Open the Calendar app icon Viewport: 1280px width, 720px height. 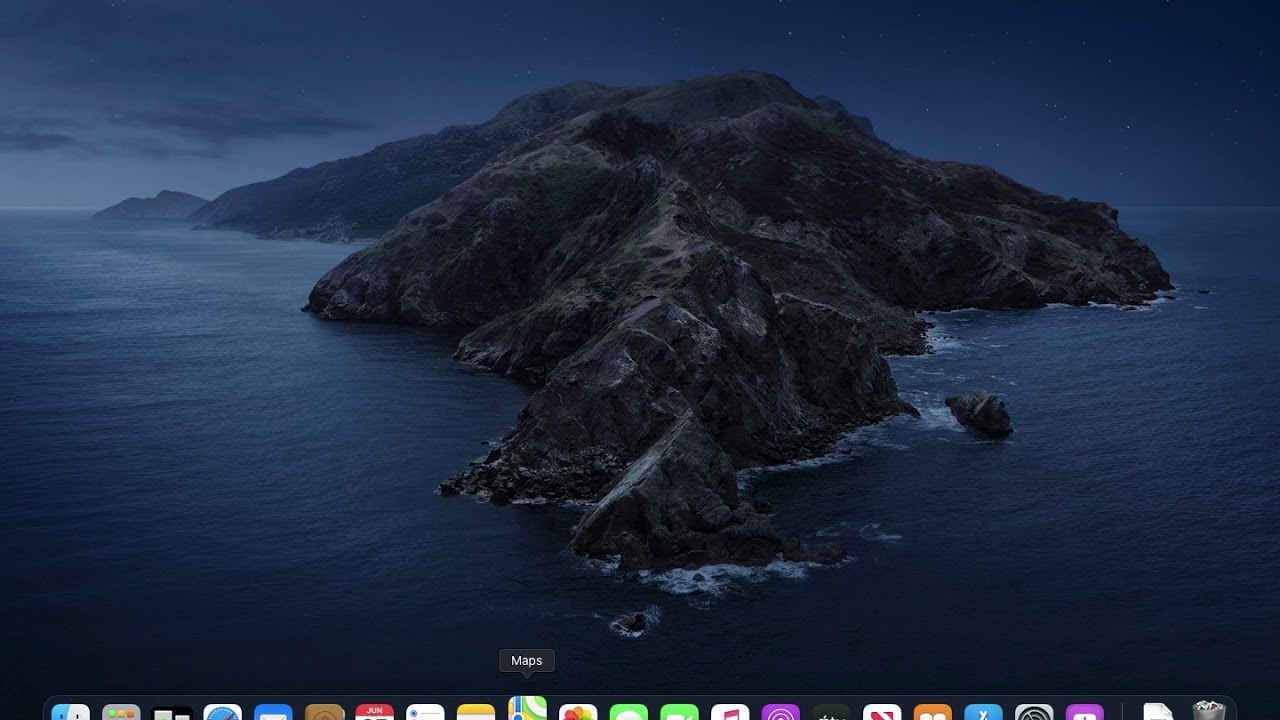[374, 712]
